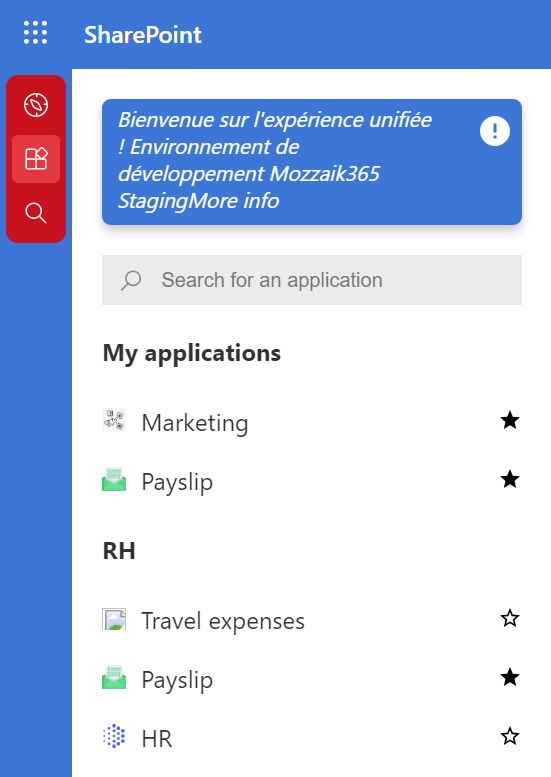This screenshot has width=551, height=777.
Task: Open the Marketing application
Action: pyautogui.click(x=195, y=423)
